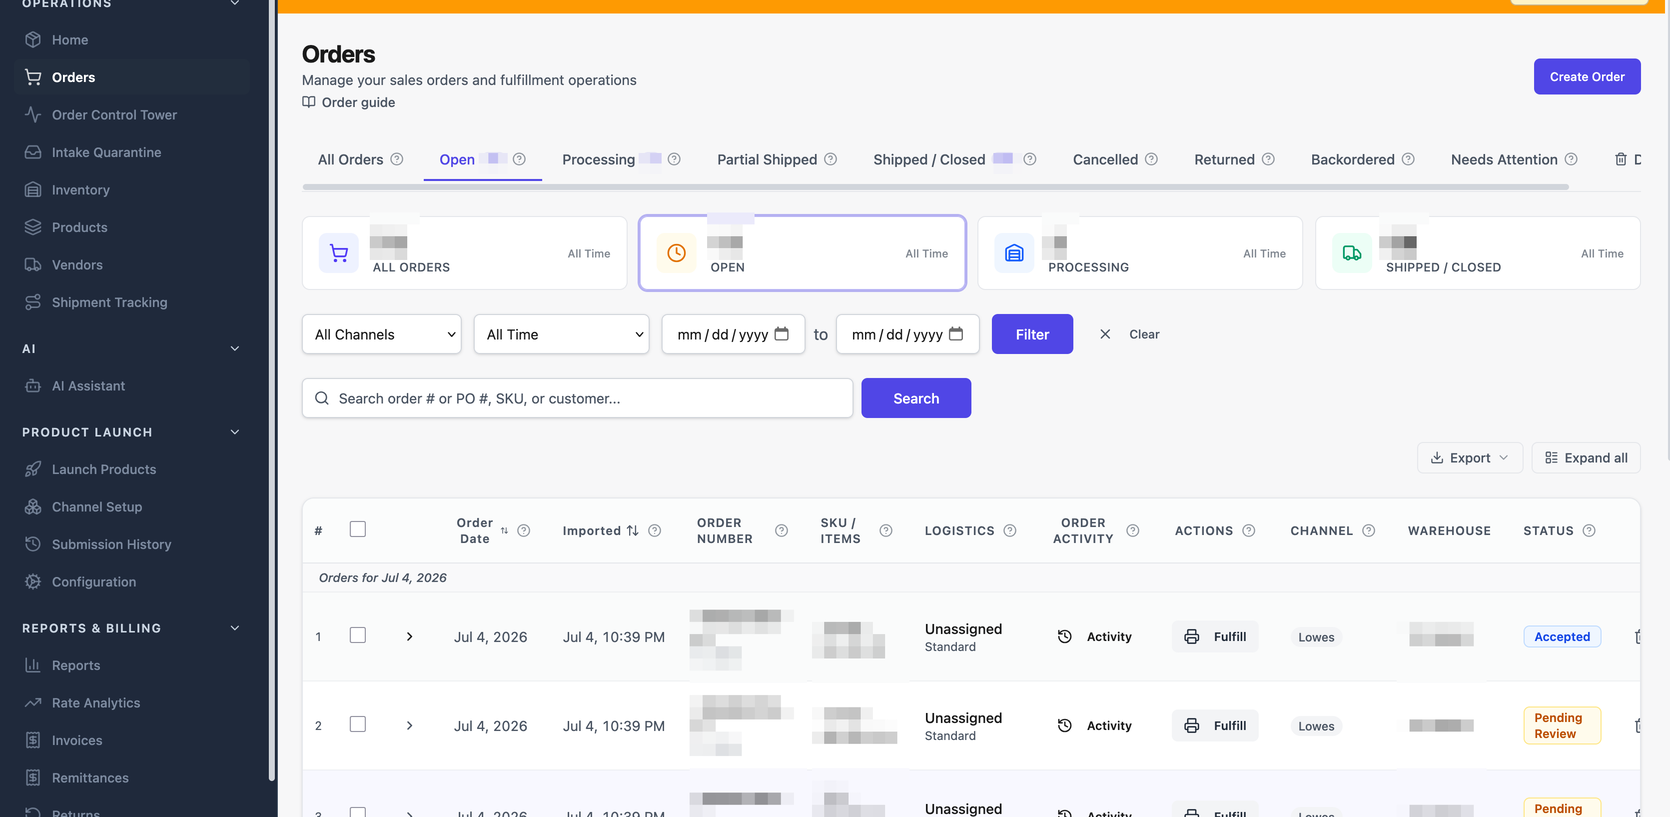Image resolution: width=1670 pixels, height=817 pixels.
Task: Switch to the Needs Attention tab
Action: pyautogui.click(x=1504, y=159)
